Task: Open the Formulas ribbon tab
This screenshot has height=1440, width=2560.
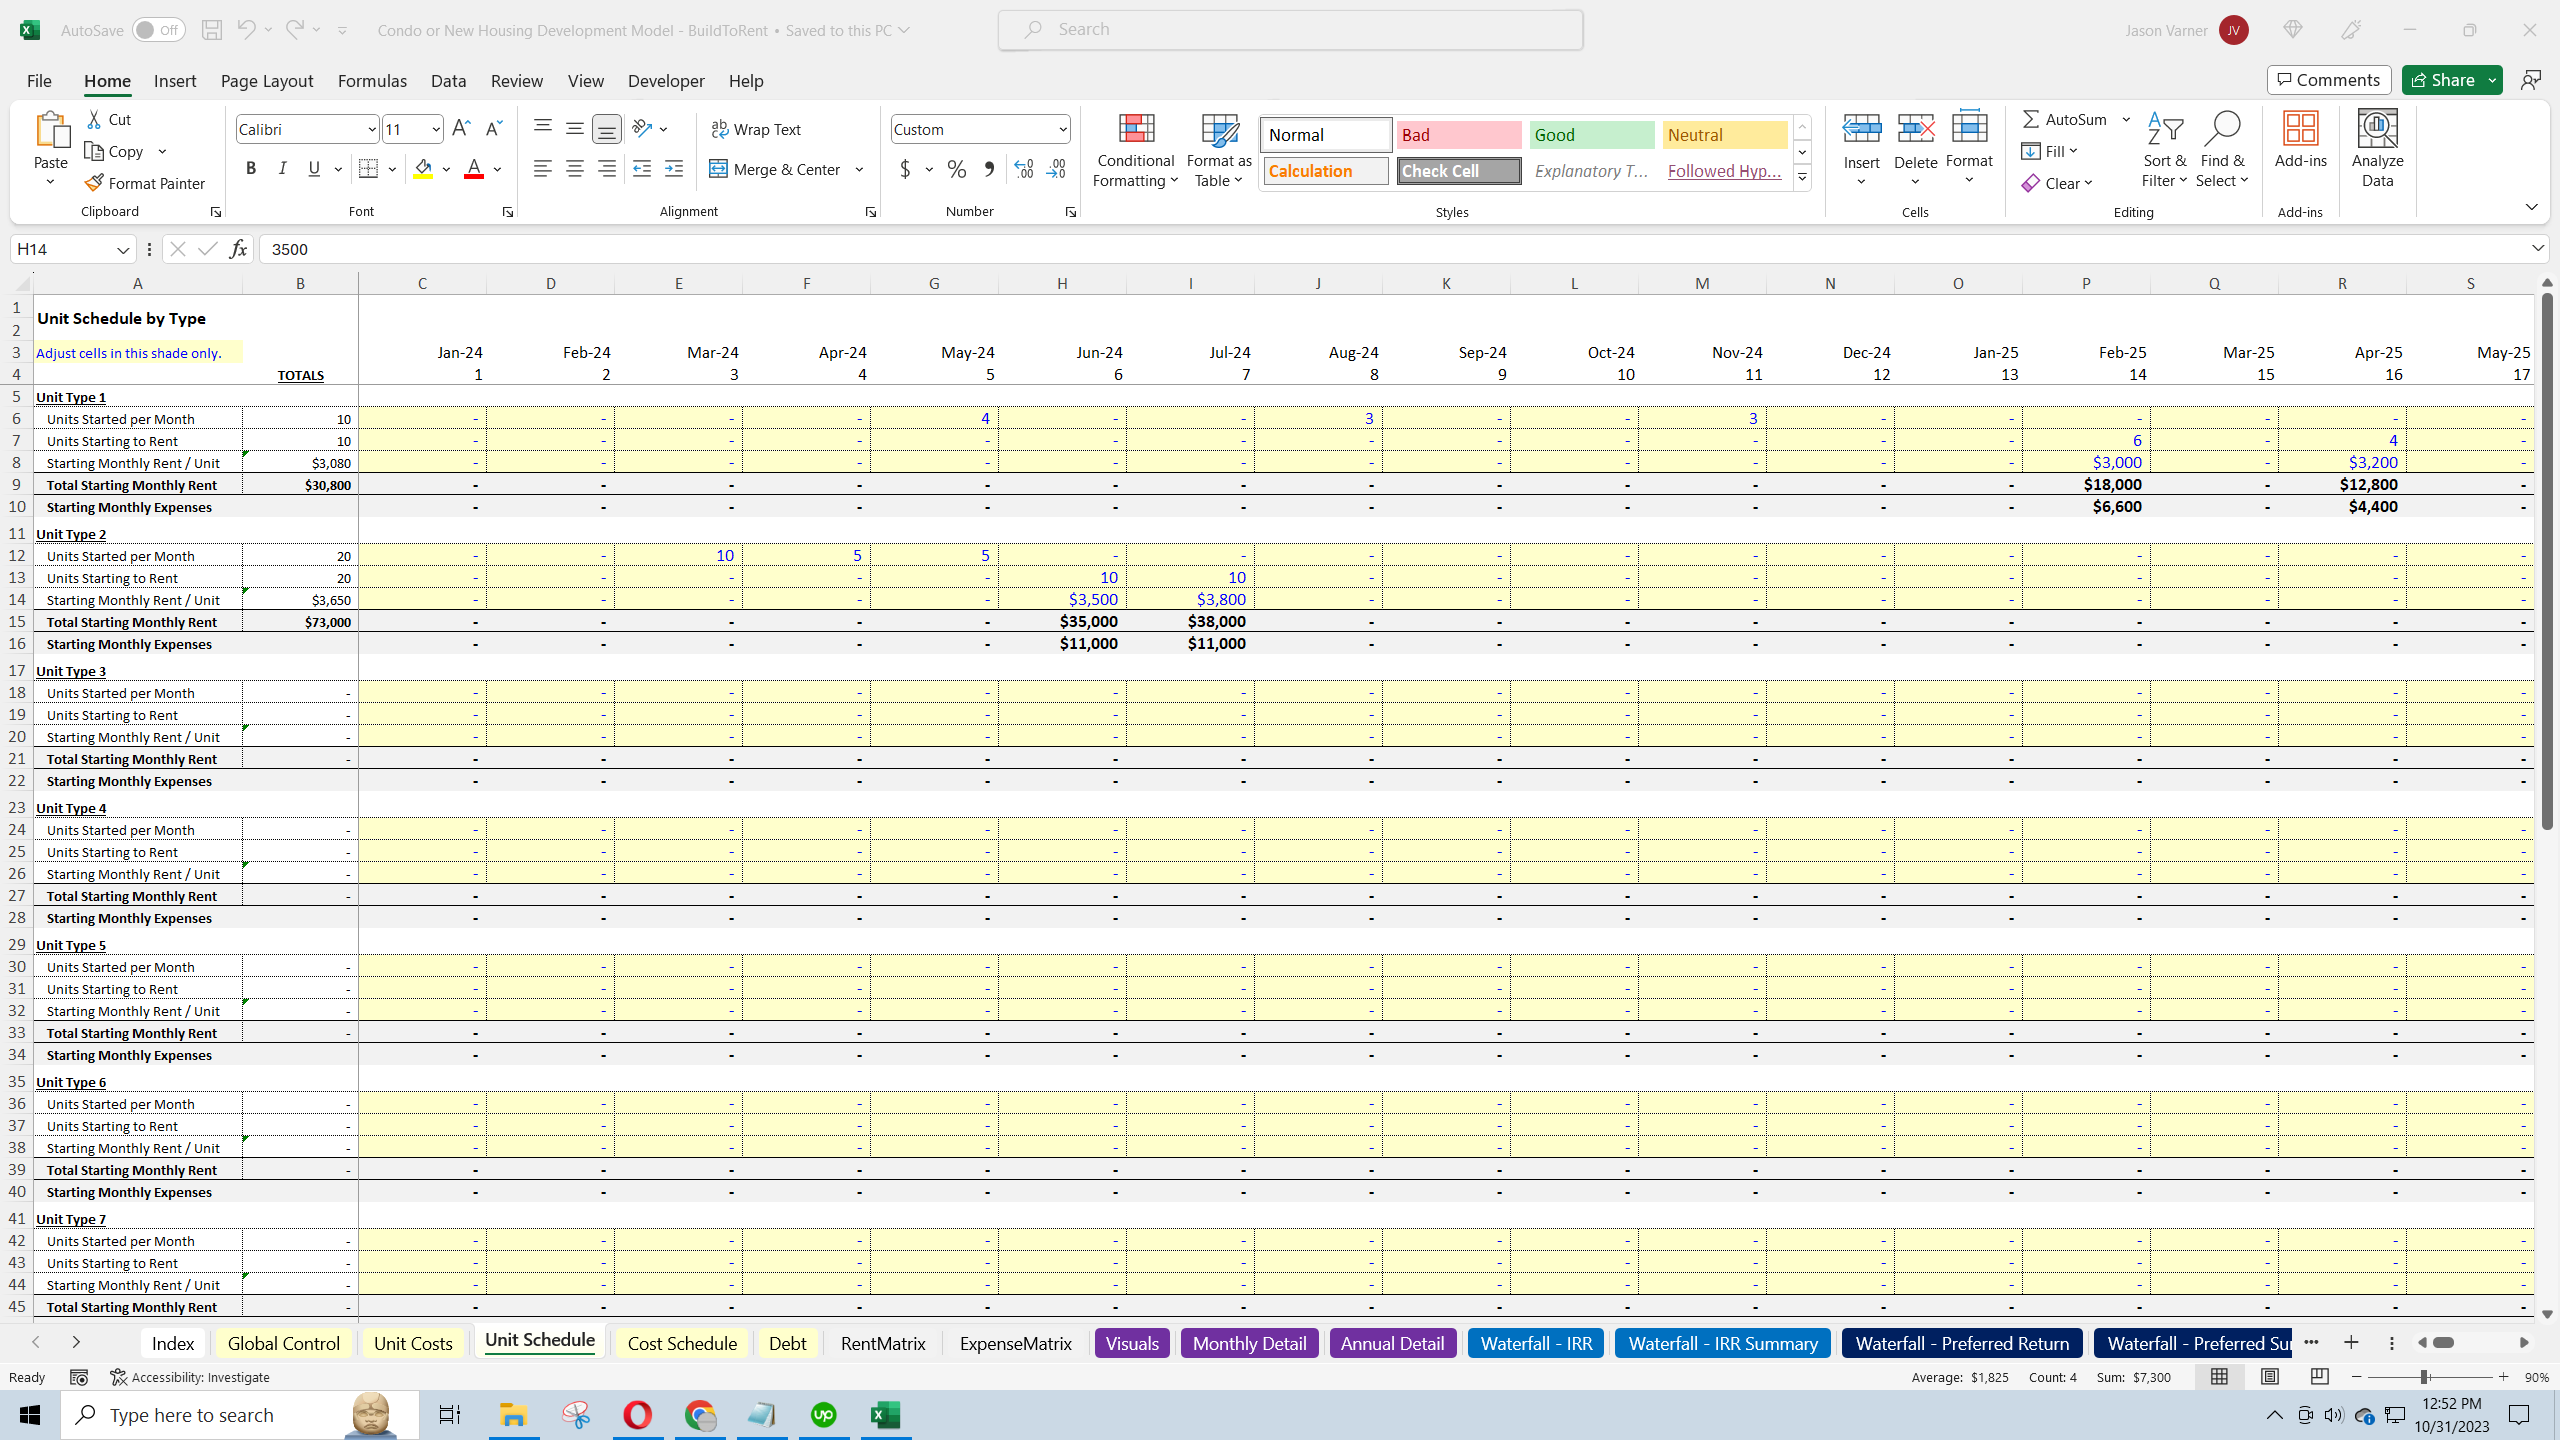Action: 372,81
